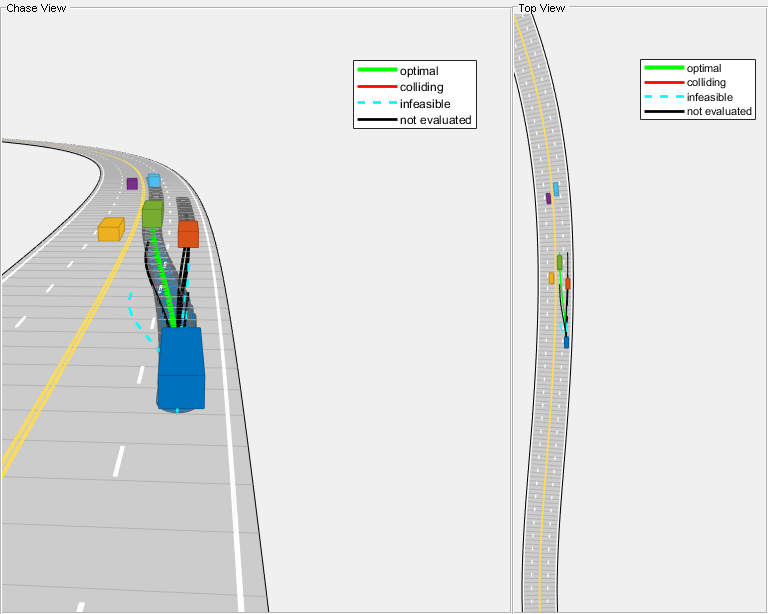768x614 pixels.
Task: Select 'not evaluated' legend entry in Top View
Action: (719, 112)
